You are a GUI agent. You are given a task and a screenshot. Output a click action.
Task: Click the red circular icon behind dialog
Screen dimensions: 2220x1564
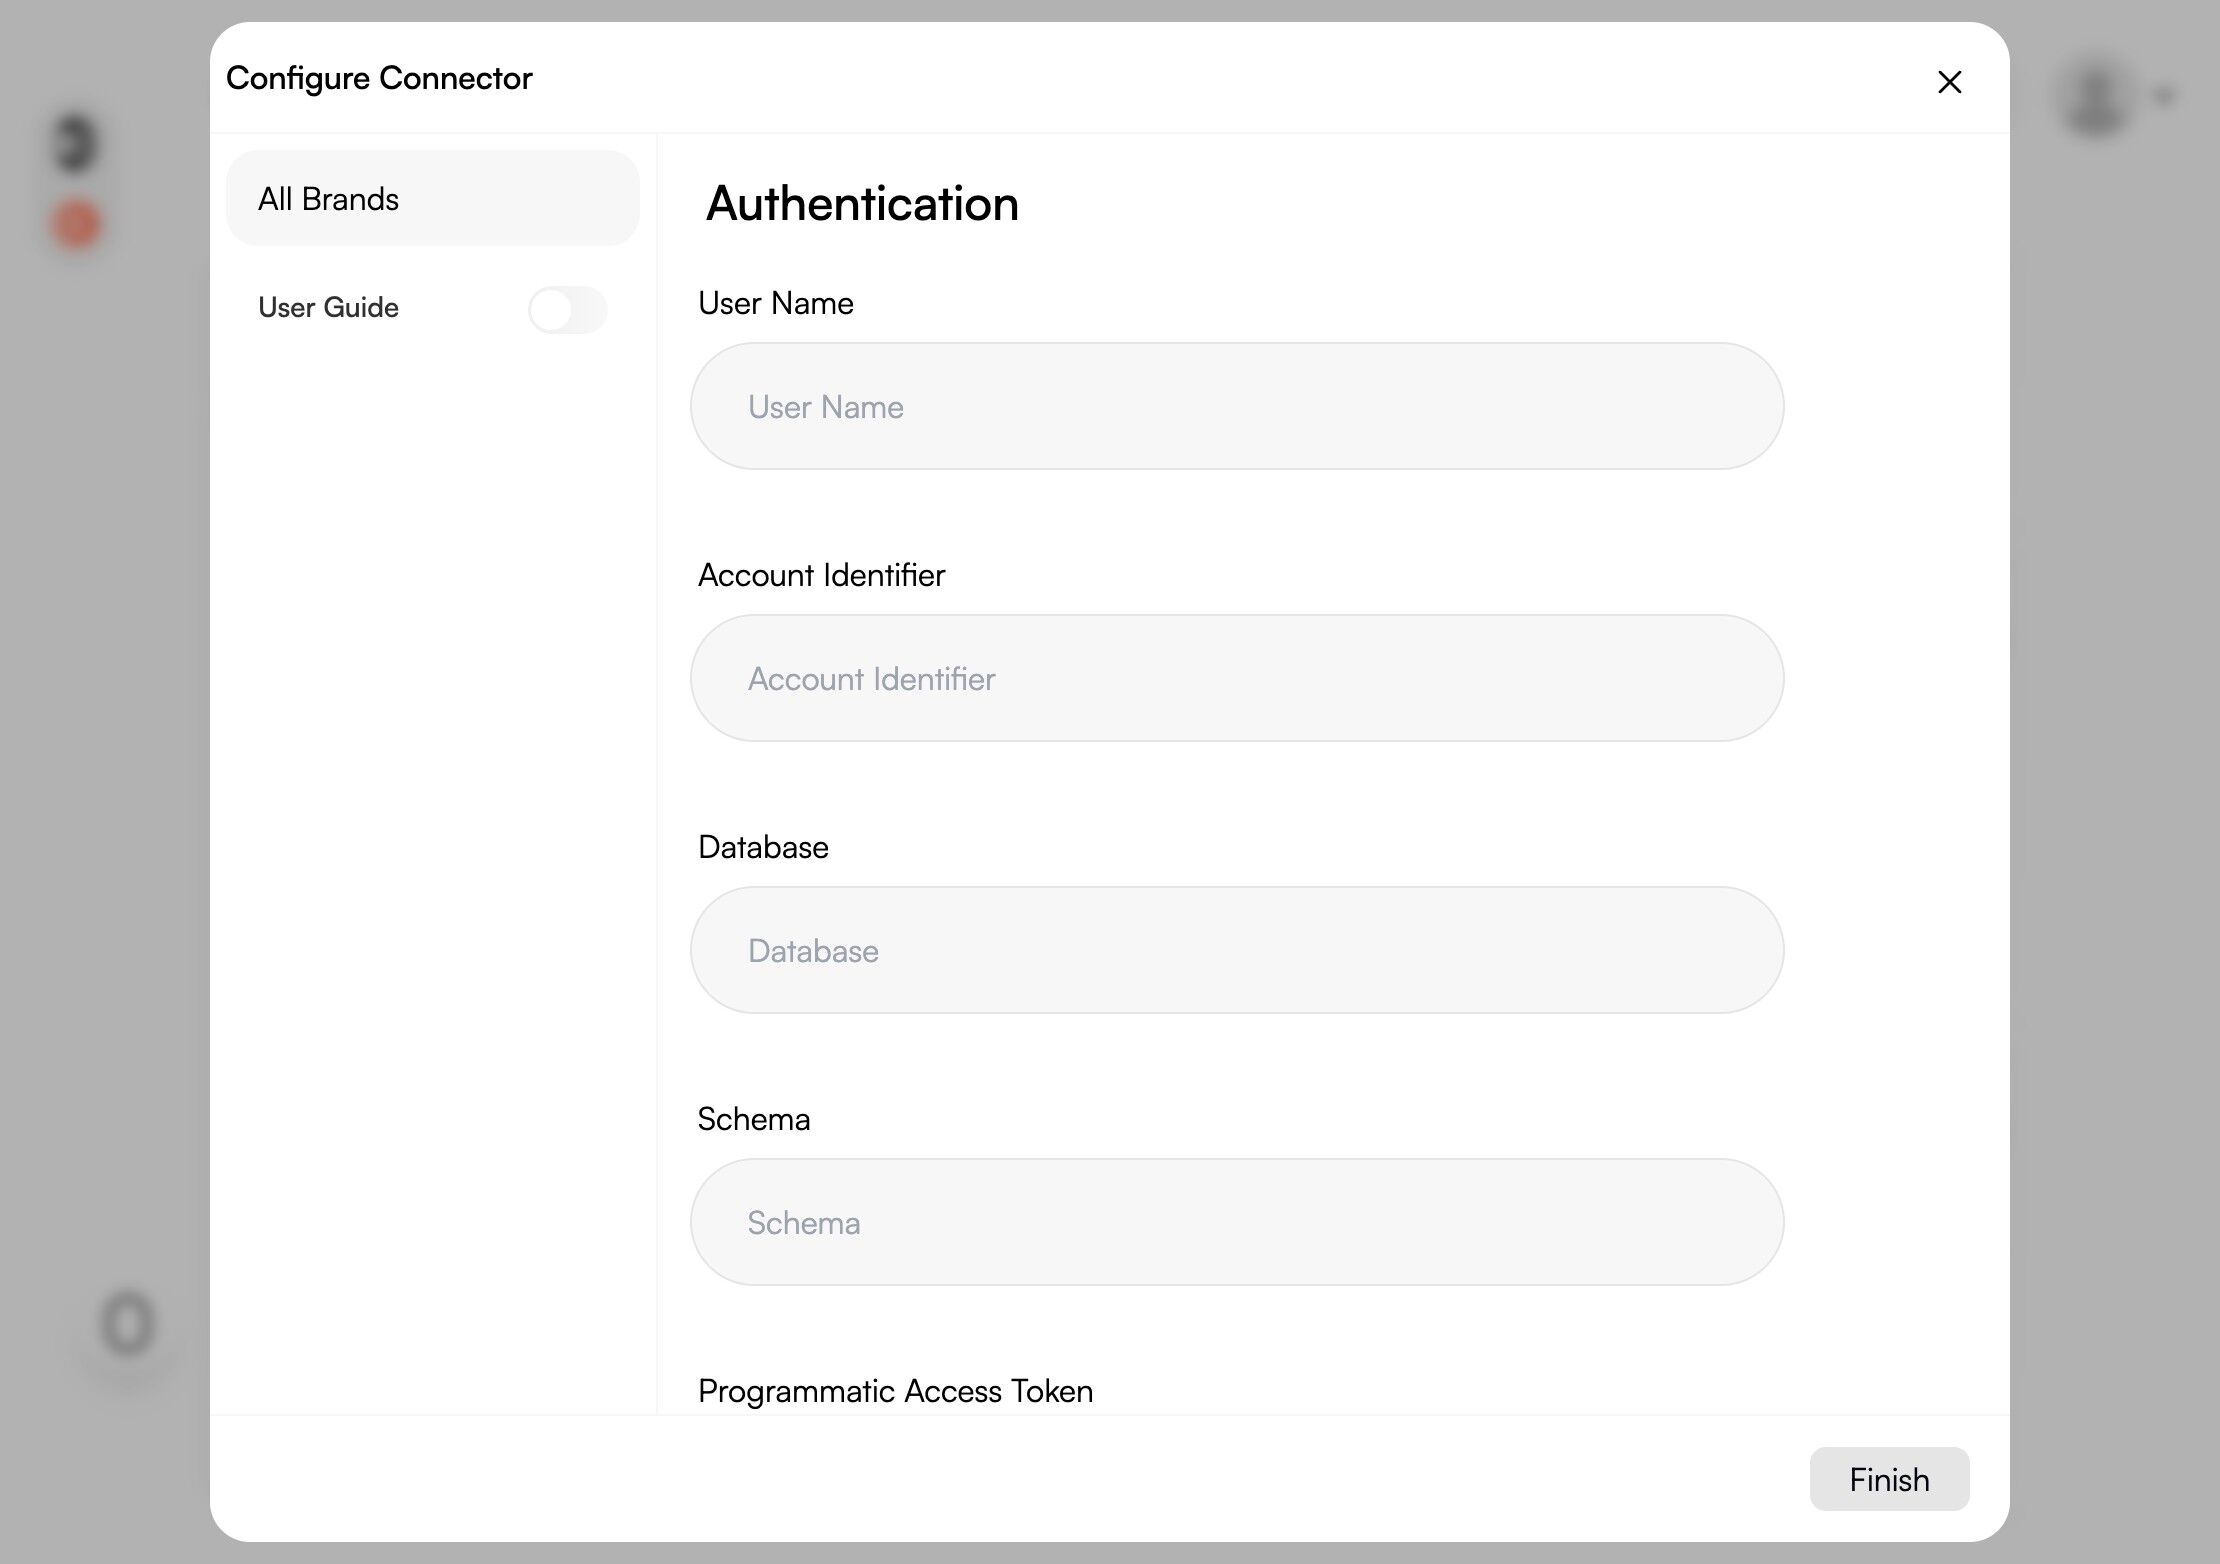77,224
